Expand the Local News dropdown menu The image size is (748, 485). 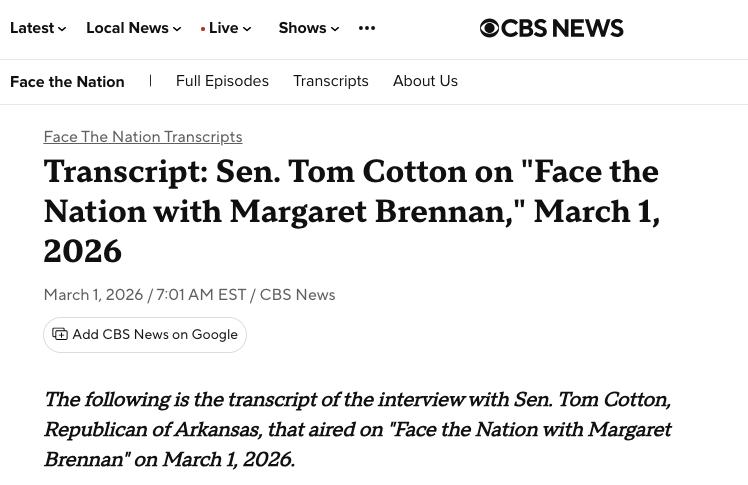pos(133,29)
